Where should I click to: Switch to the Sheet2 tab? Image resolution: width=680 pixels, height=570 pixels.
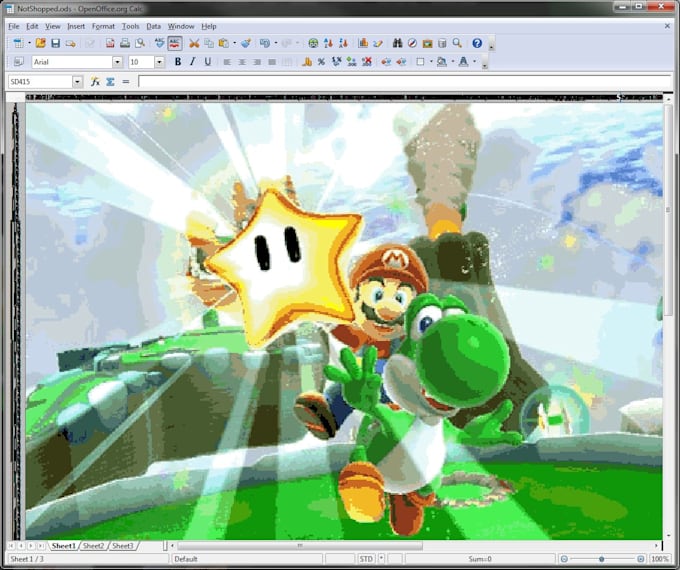[x=93, y=546]
